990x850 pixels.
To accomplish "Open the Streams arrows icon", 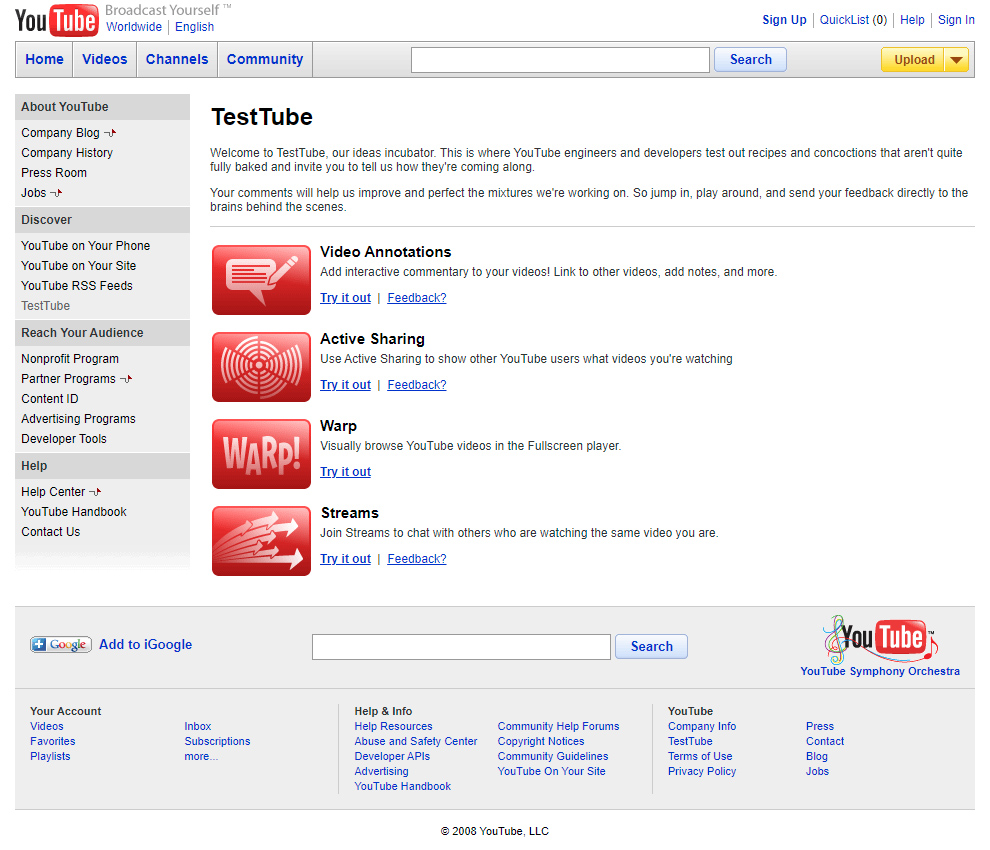I will point(261,541).
